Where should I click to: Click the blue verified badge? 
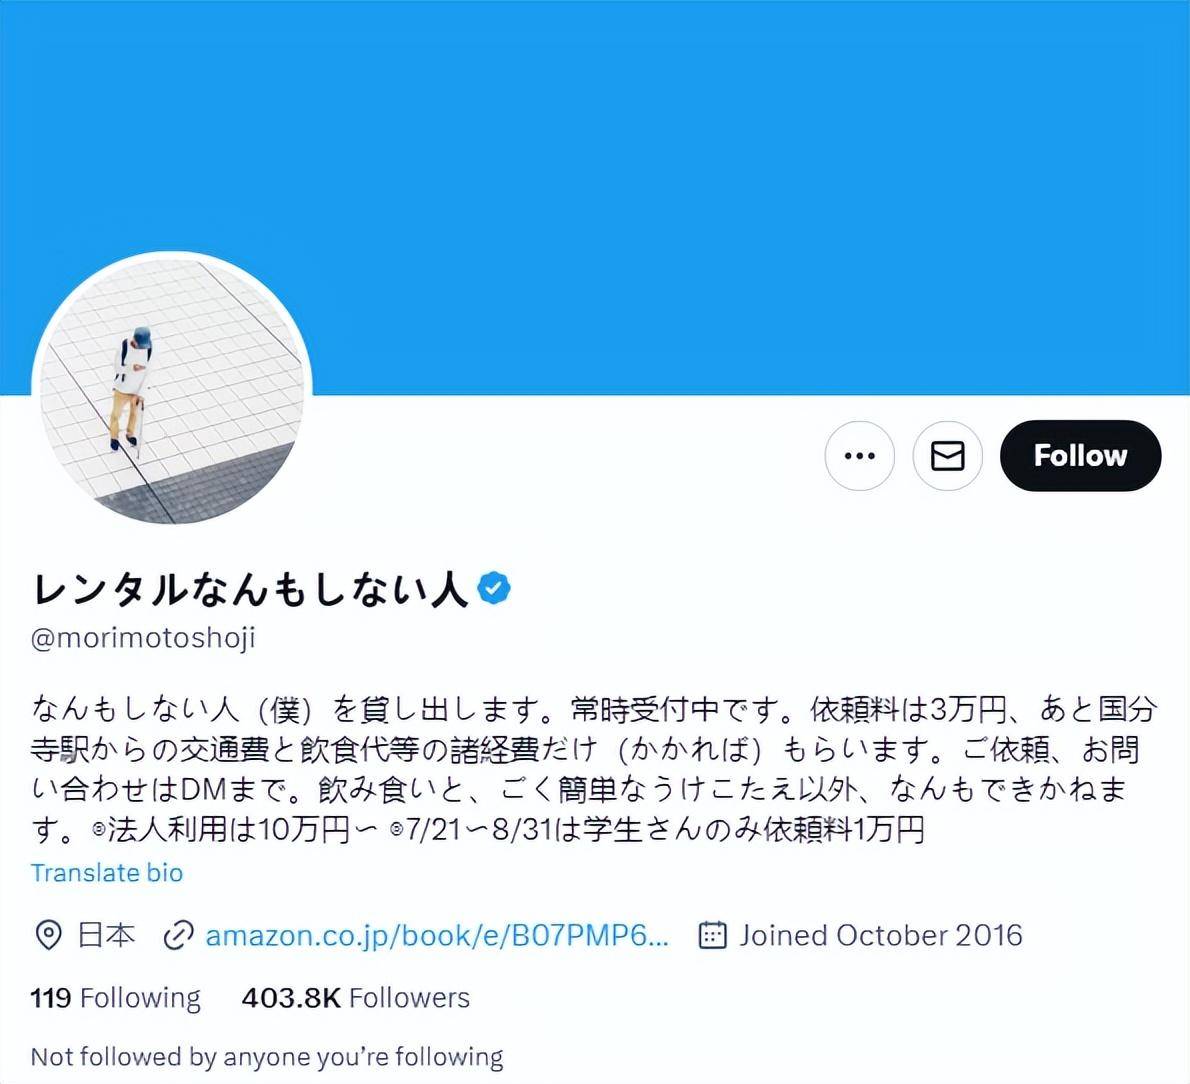tap(493, 588)
